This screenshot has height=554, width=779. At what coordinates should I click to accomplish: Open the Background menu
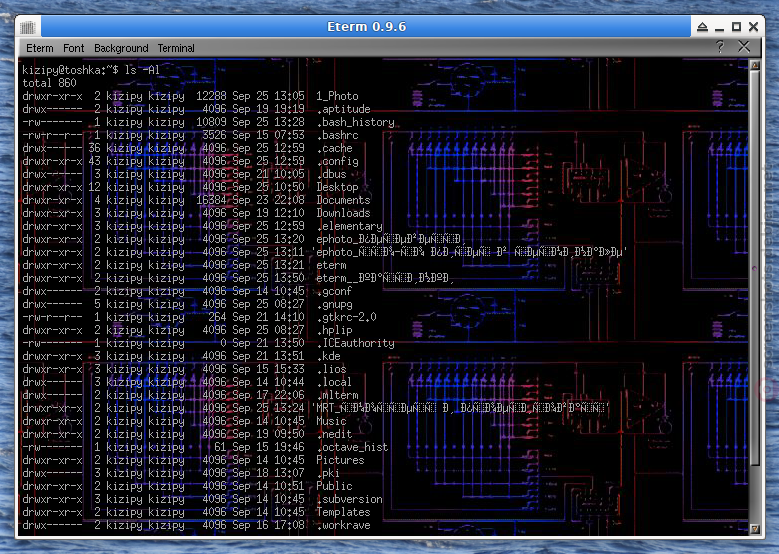click(121, 48)
